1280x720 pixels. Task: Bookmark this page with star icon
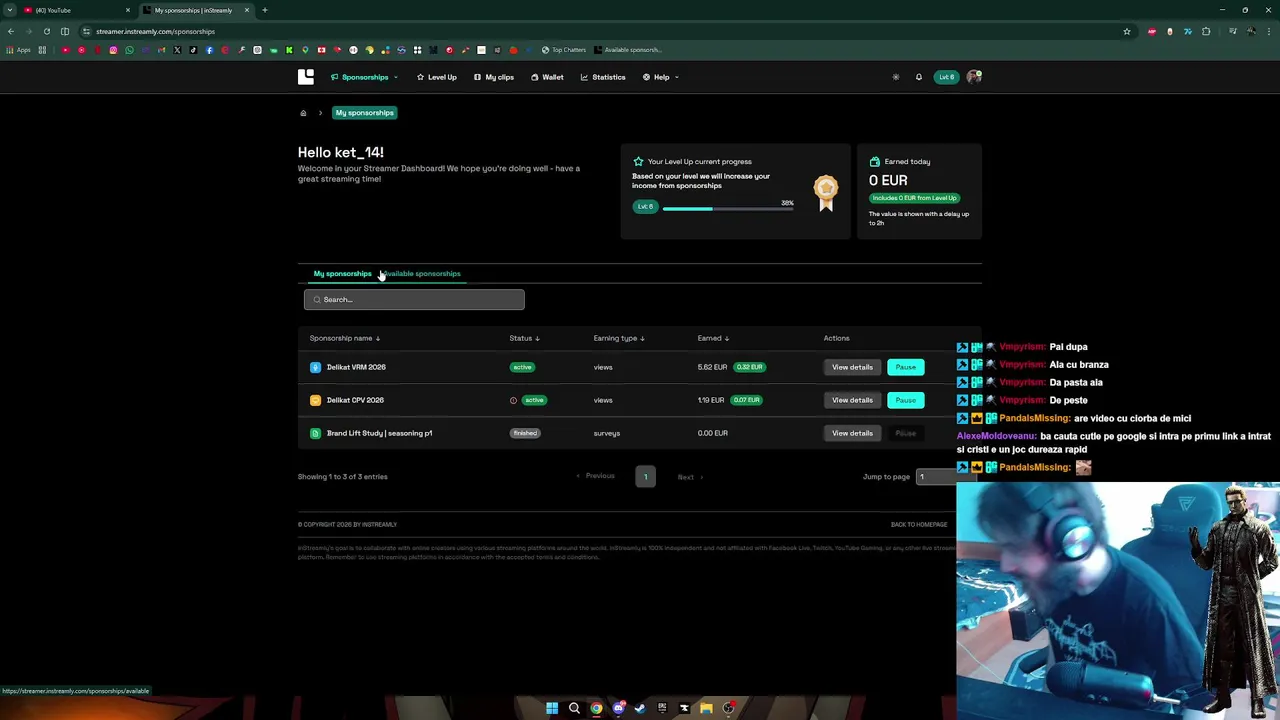(1126, 31)
